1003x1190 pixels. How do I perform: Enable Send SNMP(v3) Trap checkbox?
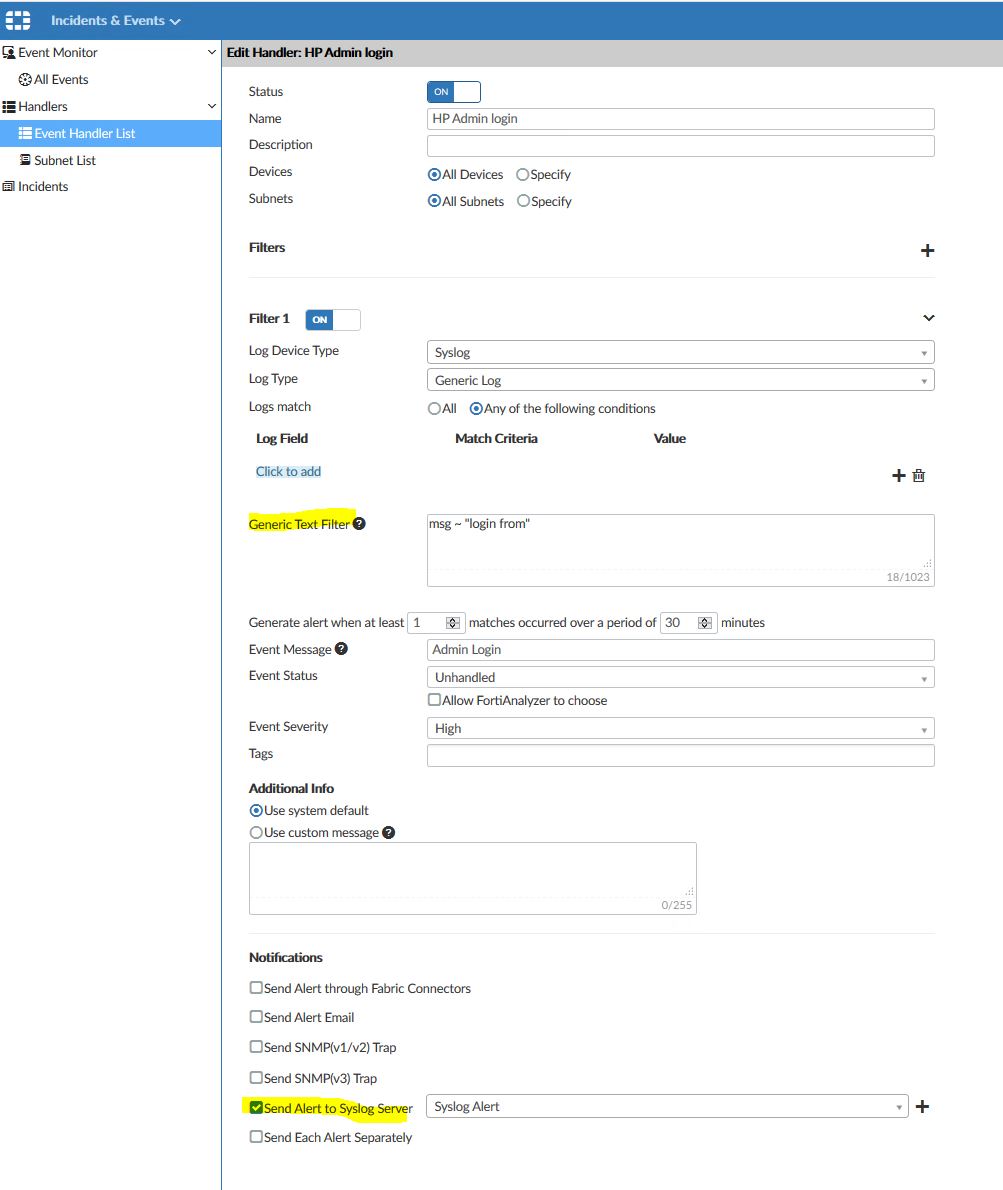coord(256,1078)
